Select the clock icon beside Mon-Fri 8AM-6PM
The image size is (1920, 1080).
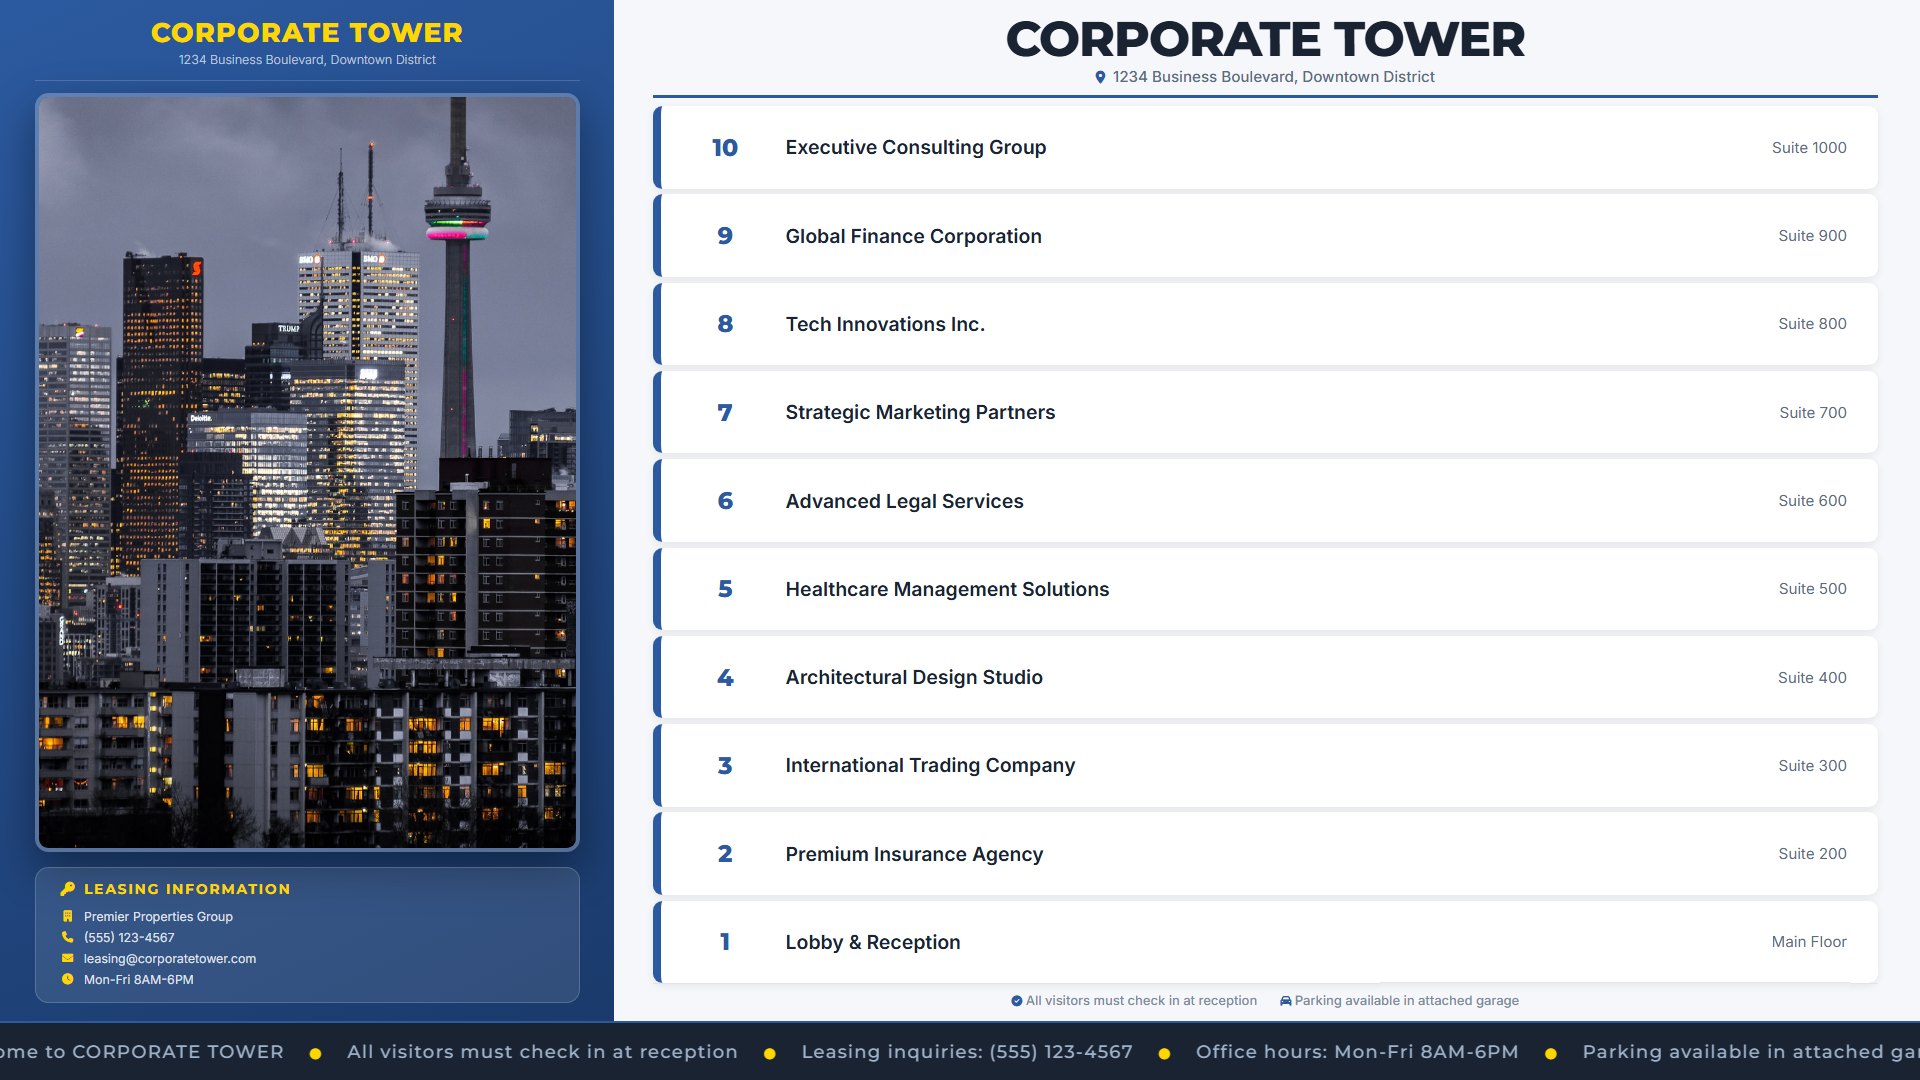tap(68, 979)
